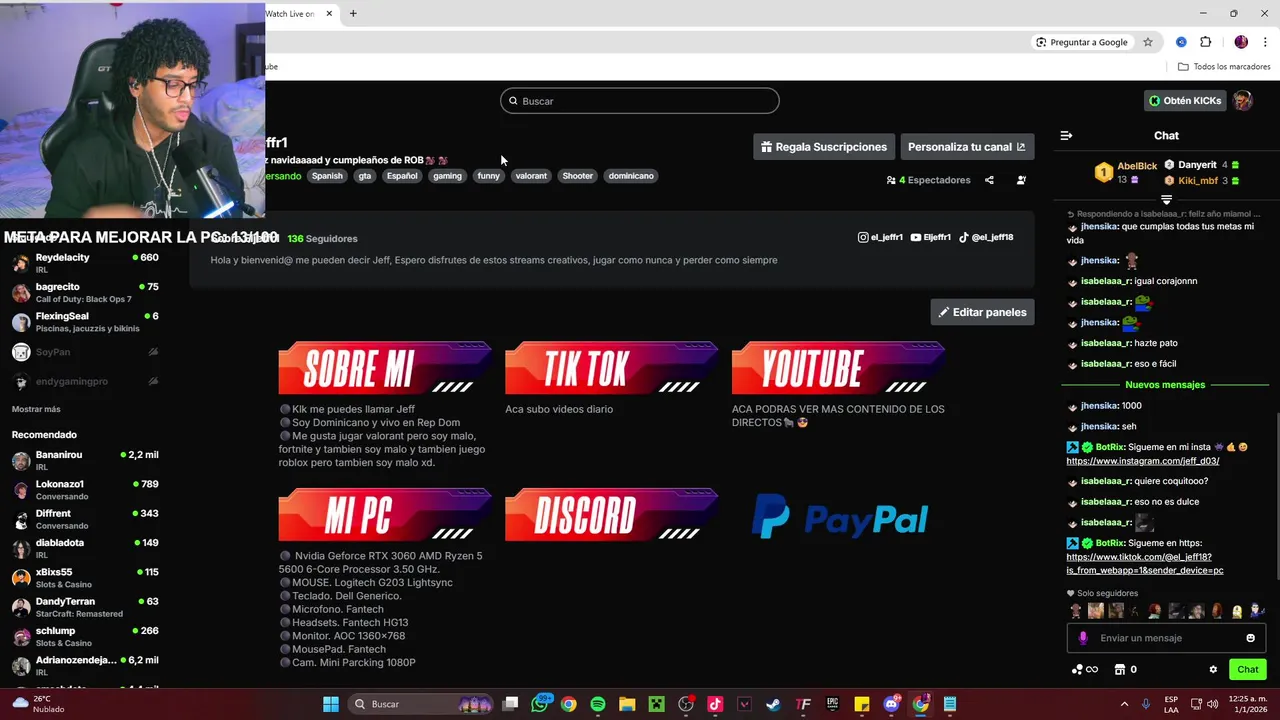Open the TikTok @el_jeff18 link
The width and height of the screenshot is (1280, 720).
pos(986,238)
